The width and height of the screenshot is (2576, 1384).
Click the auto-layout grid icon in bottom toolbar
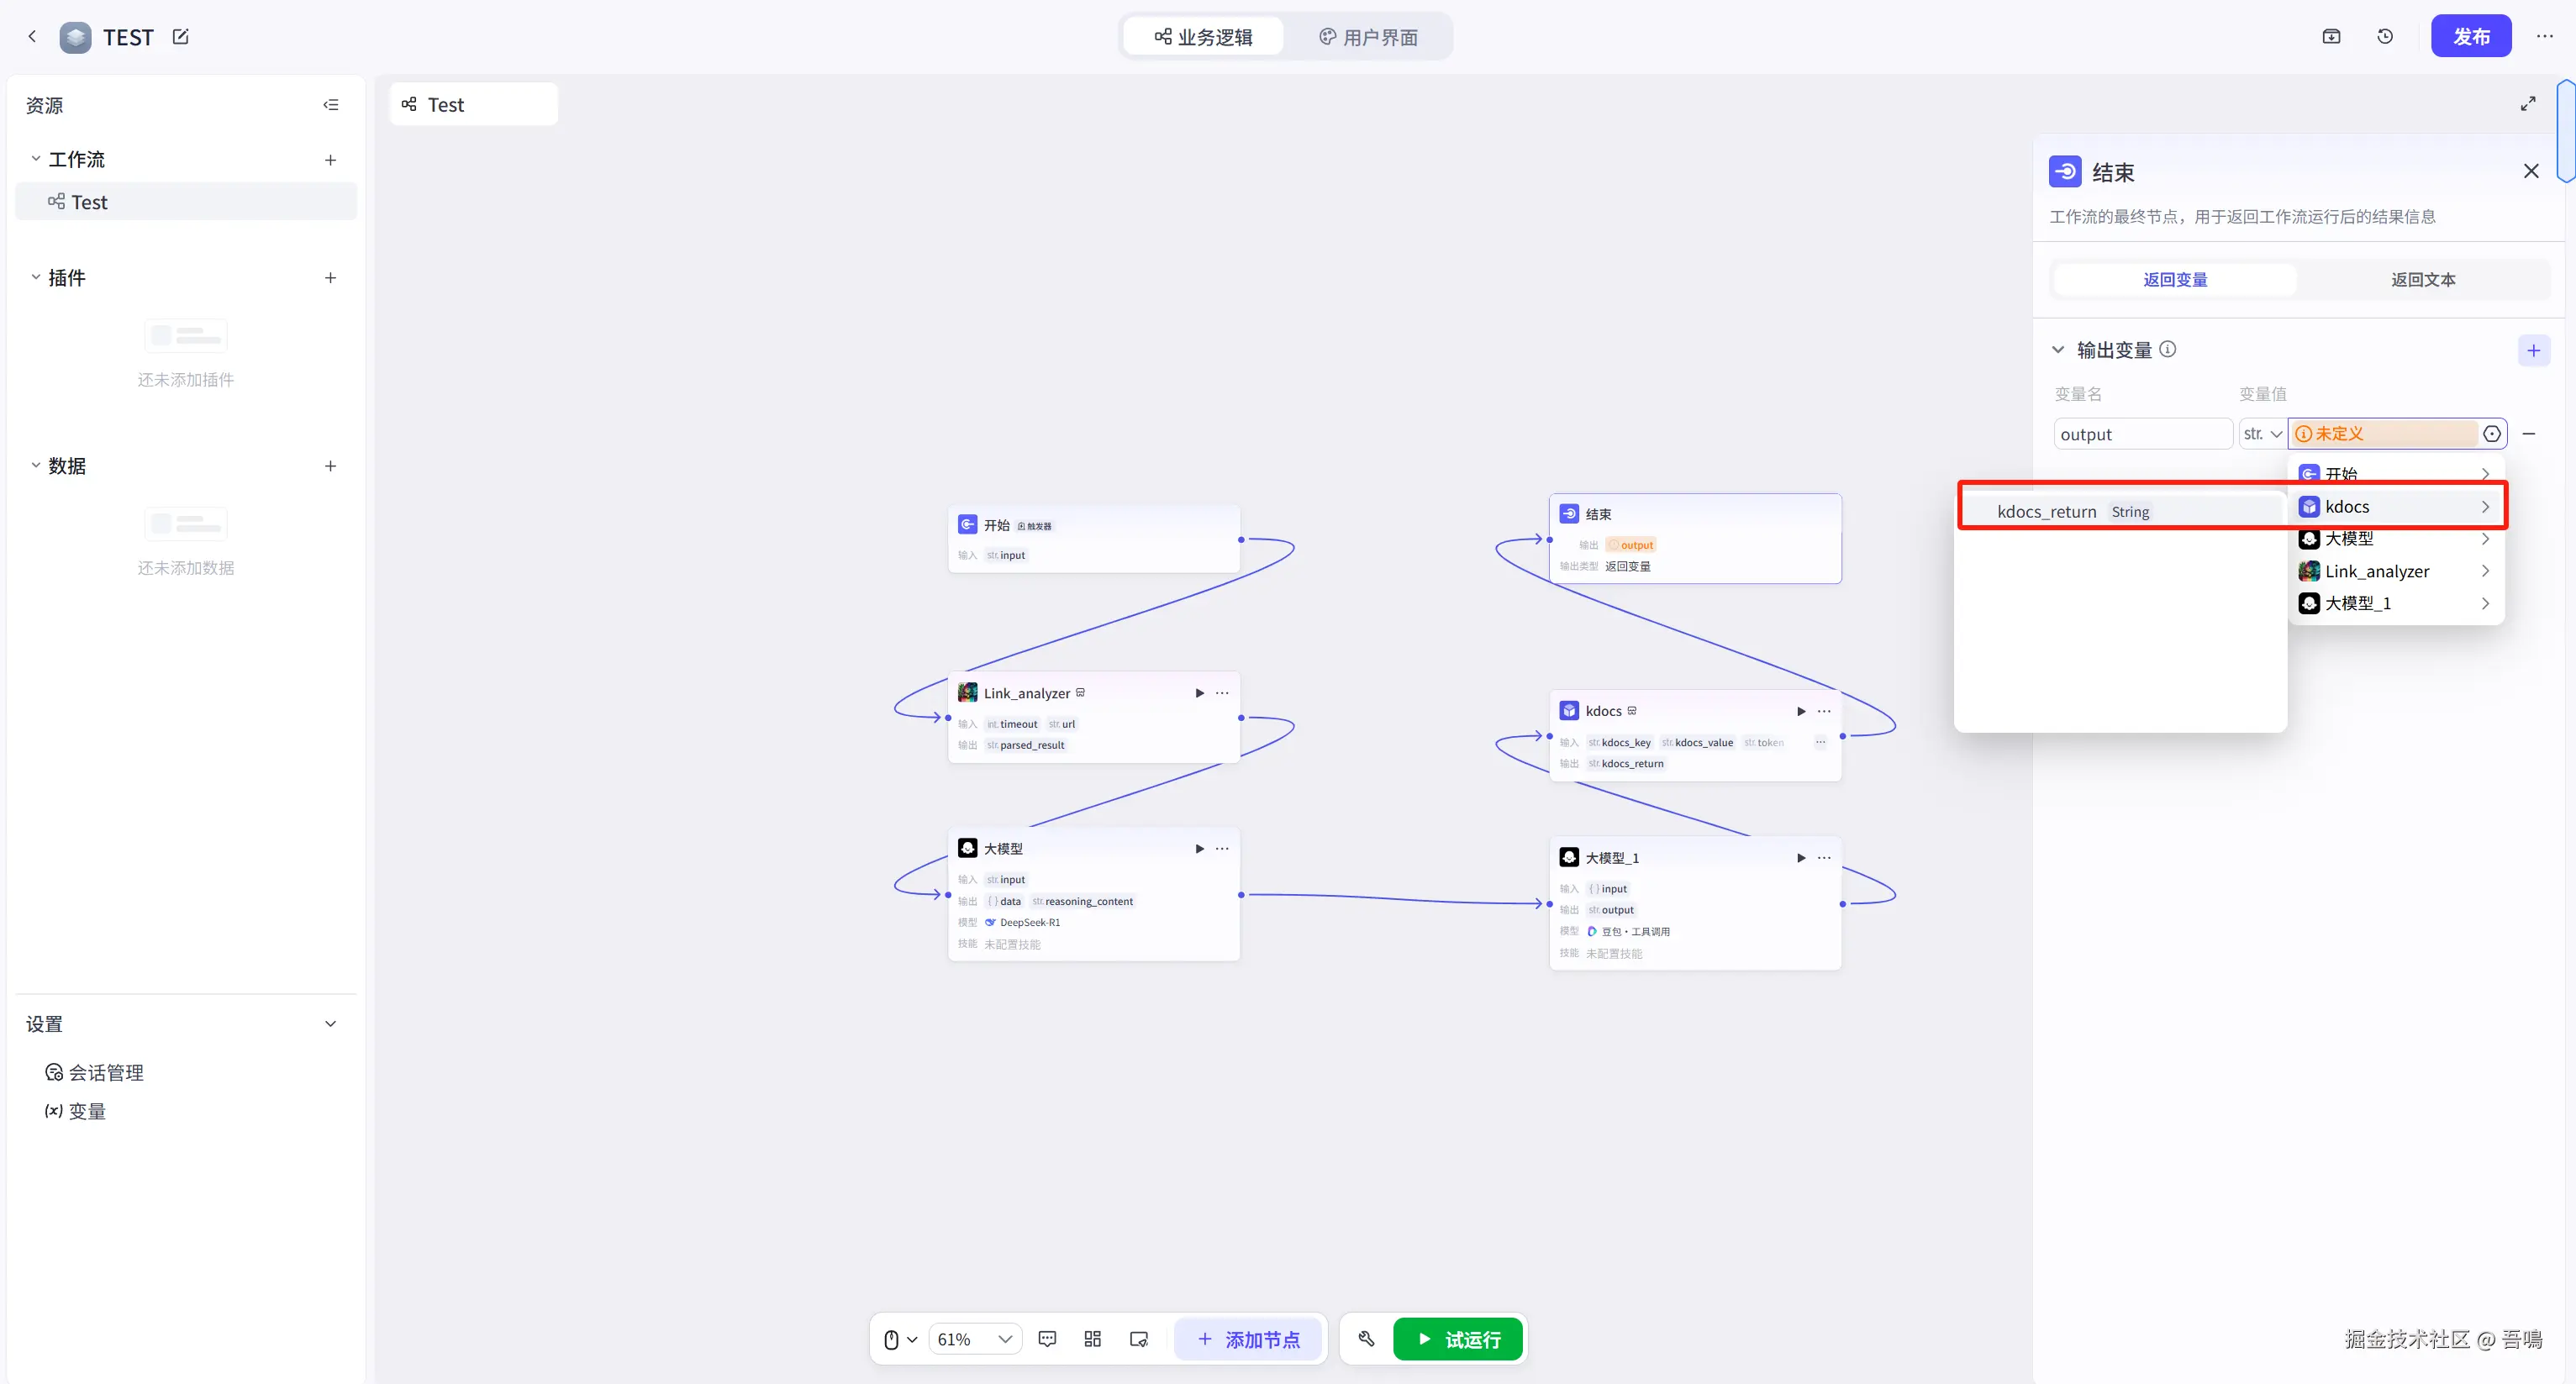click(x=1092, y=1339)
